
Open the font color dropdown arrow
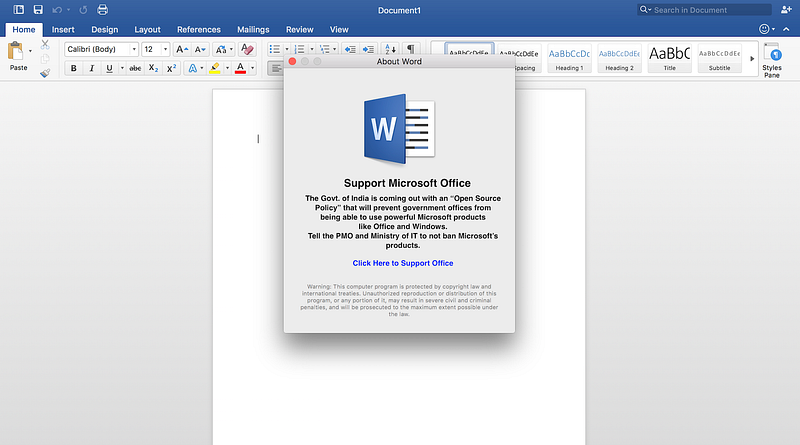pos(252,68)
